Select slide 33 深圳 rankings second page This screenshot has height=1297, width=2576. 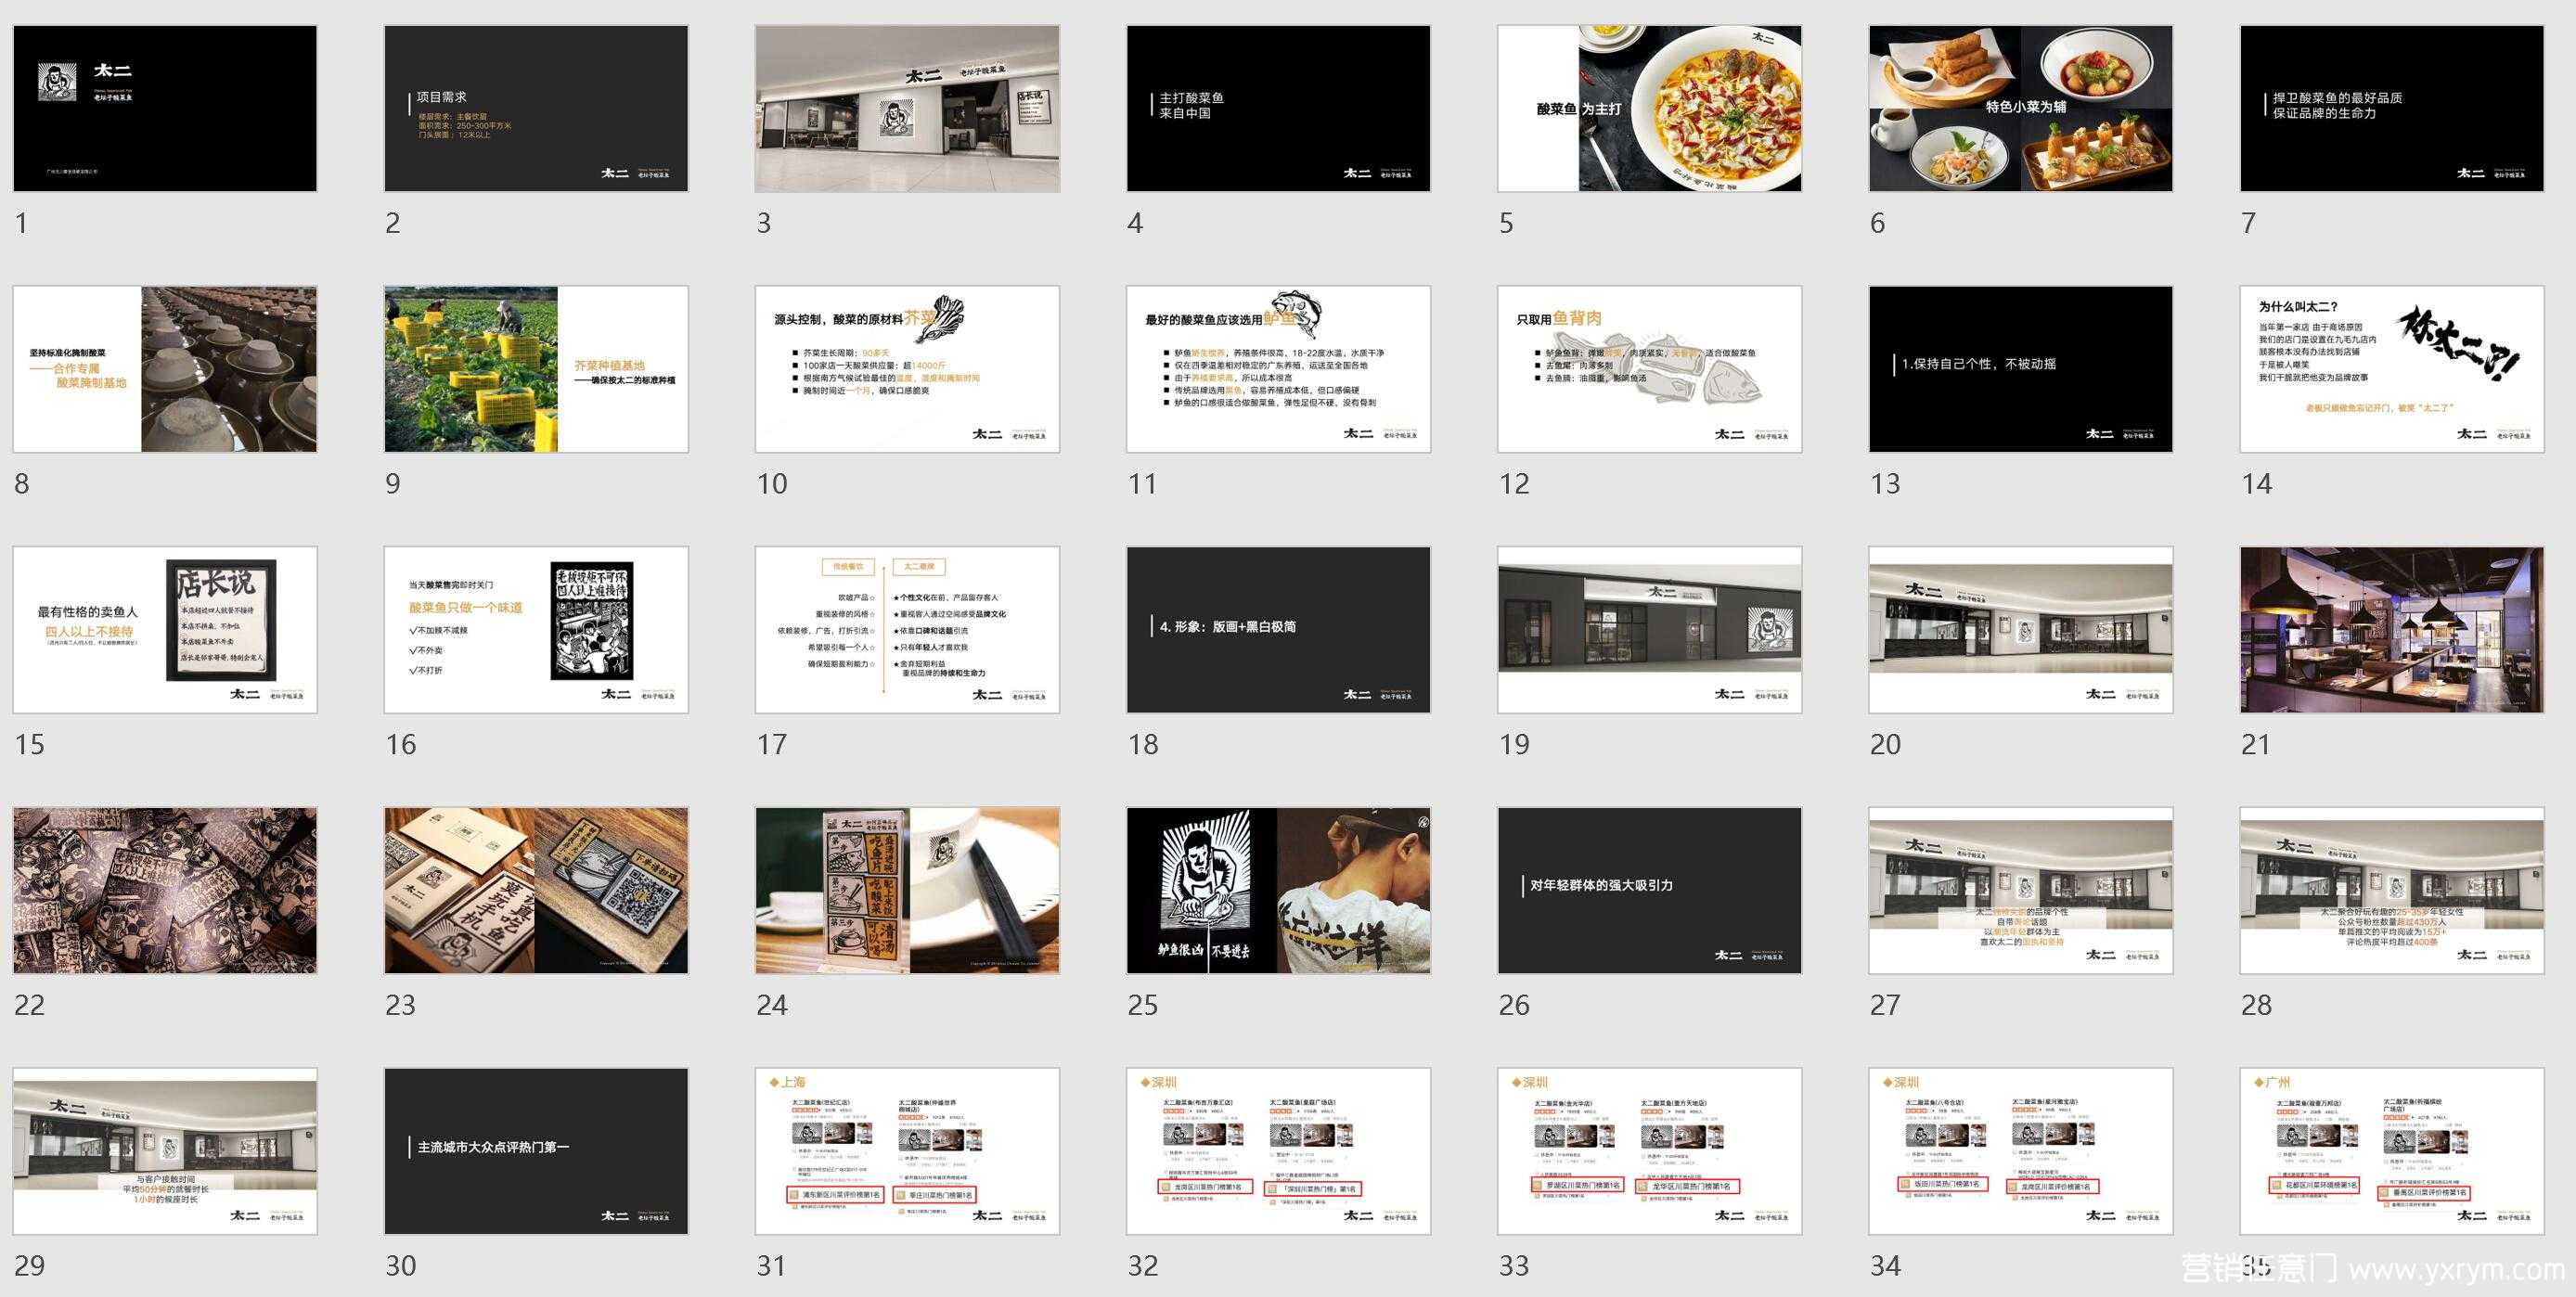tap(1649, 1151)
